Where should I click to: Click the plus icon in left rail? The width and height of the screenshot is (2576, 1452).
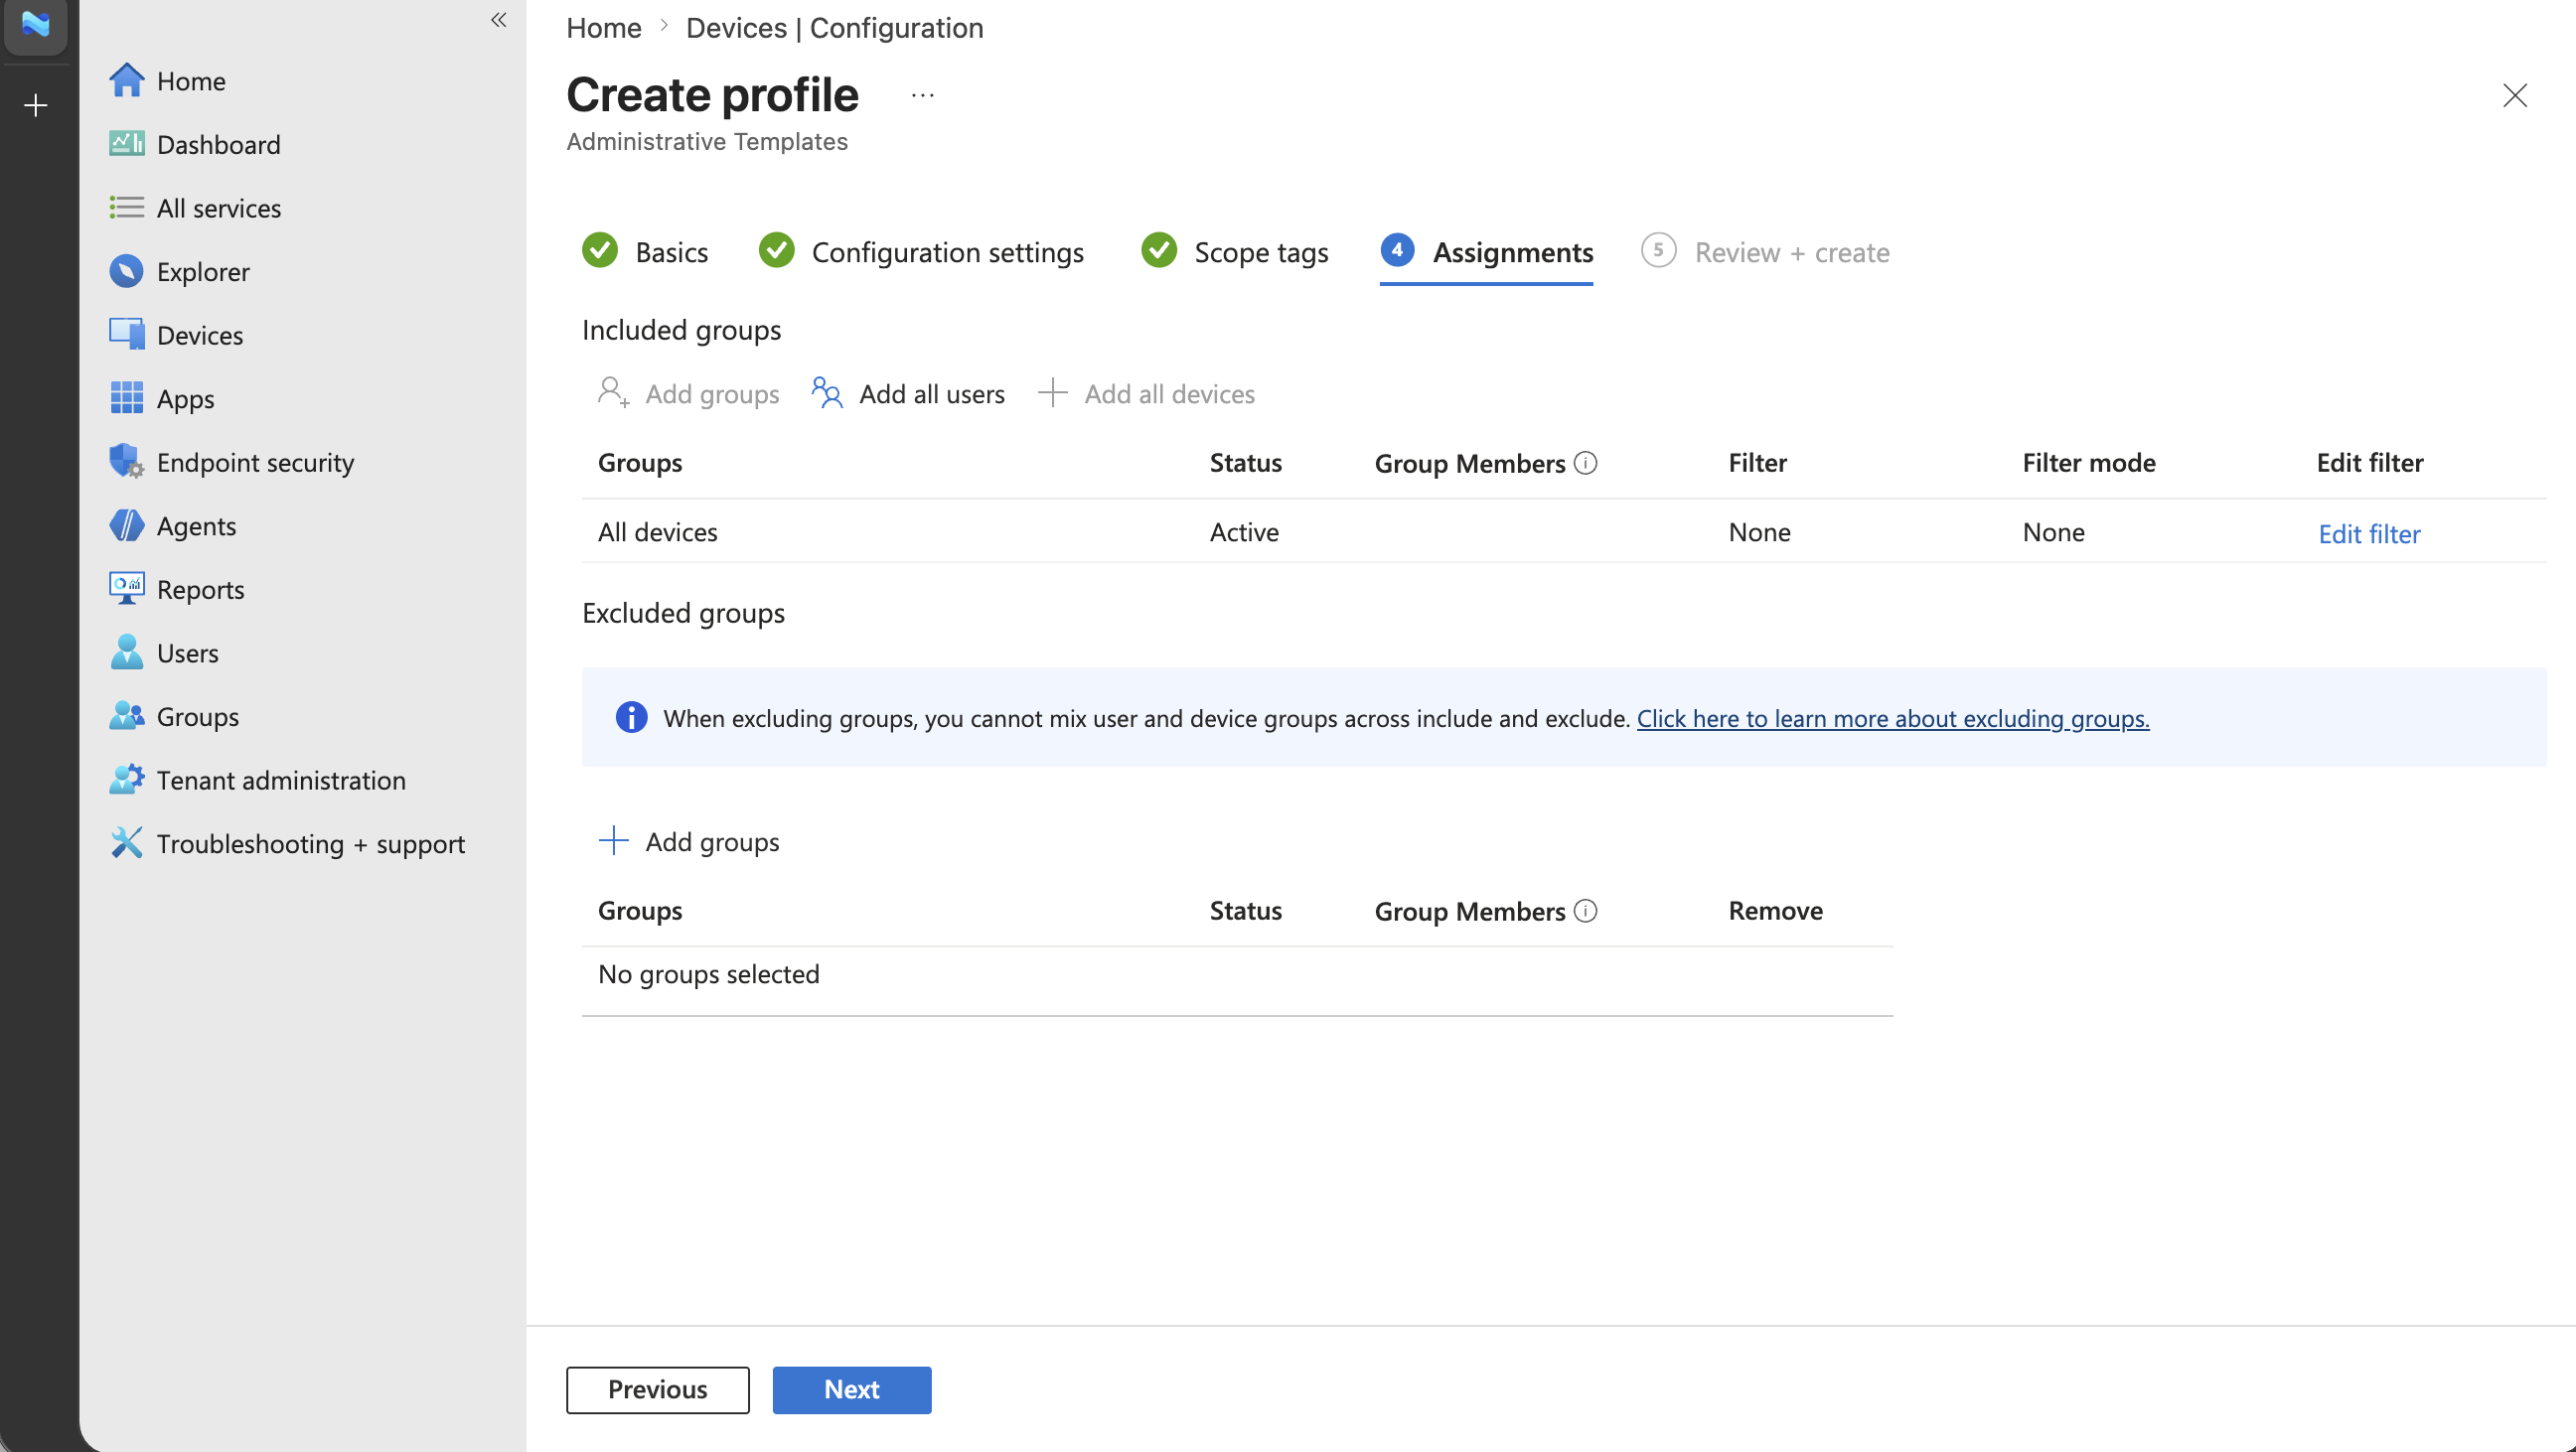point(36,105)
